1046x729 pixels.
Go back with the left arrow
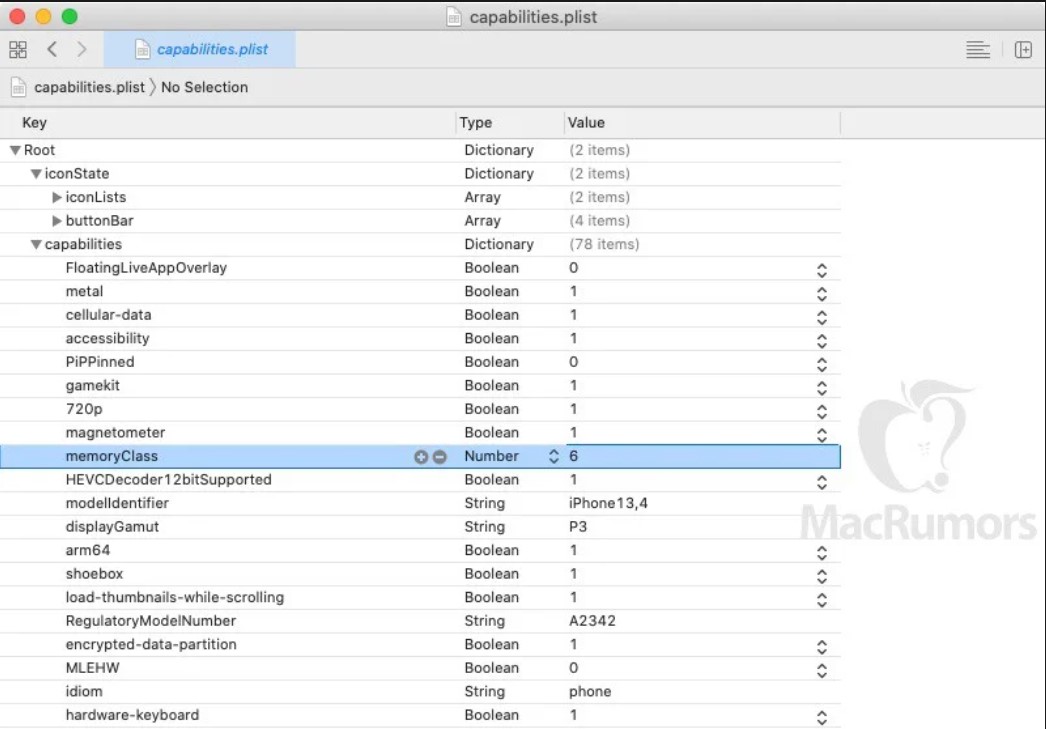pos(52,49)
